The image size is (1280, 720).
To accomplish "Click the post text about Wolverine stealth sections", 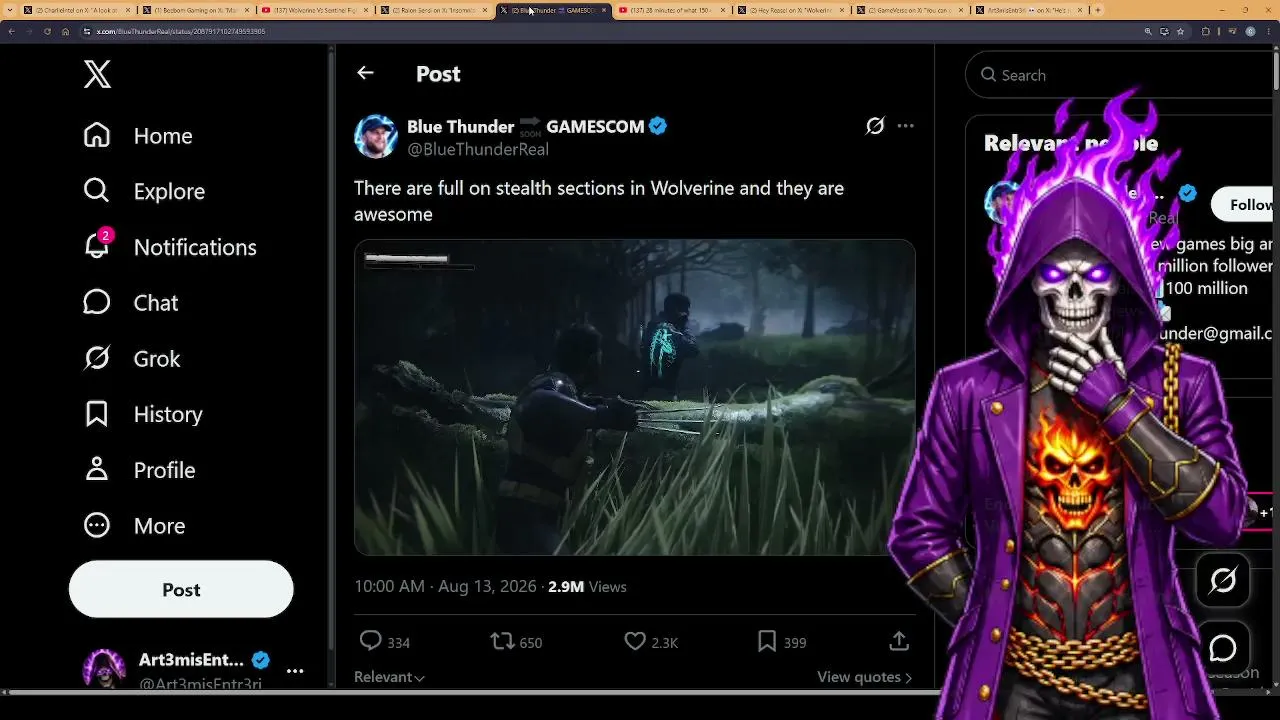I will click(599, 201).
